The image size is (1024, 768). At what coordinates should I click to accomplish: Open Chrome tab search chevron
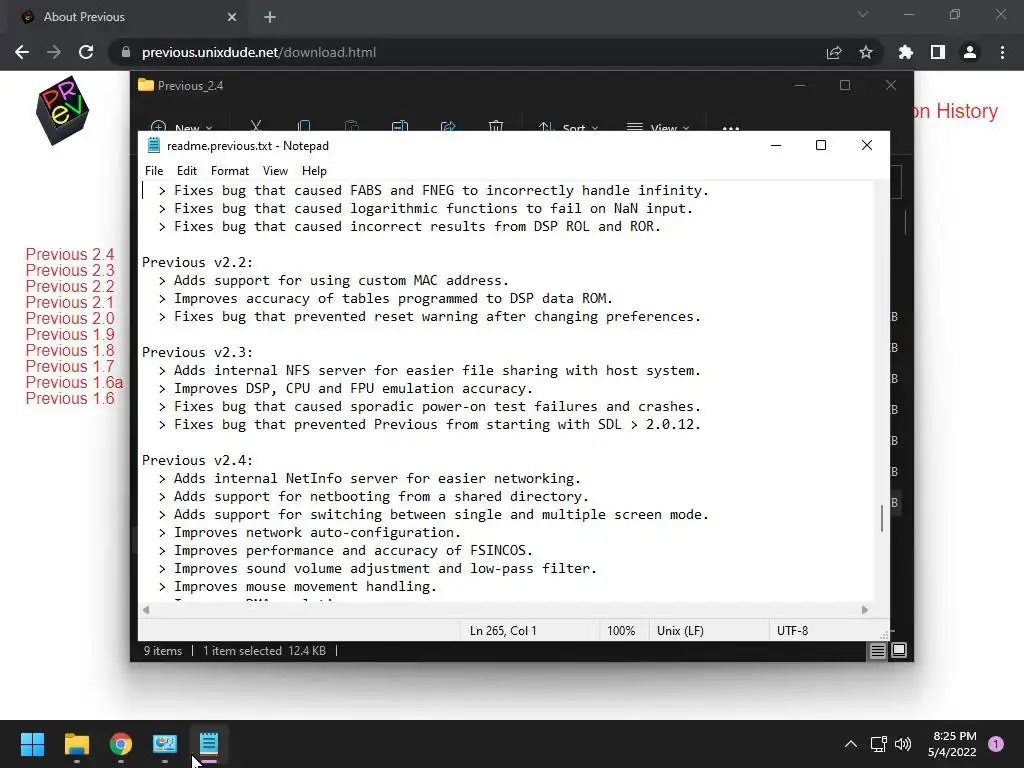(x=863, y=14)
